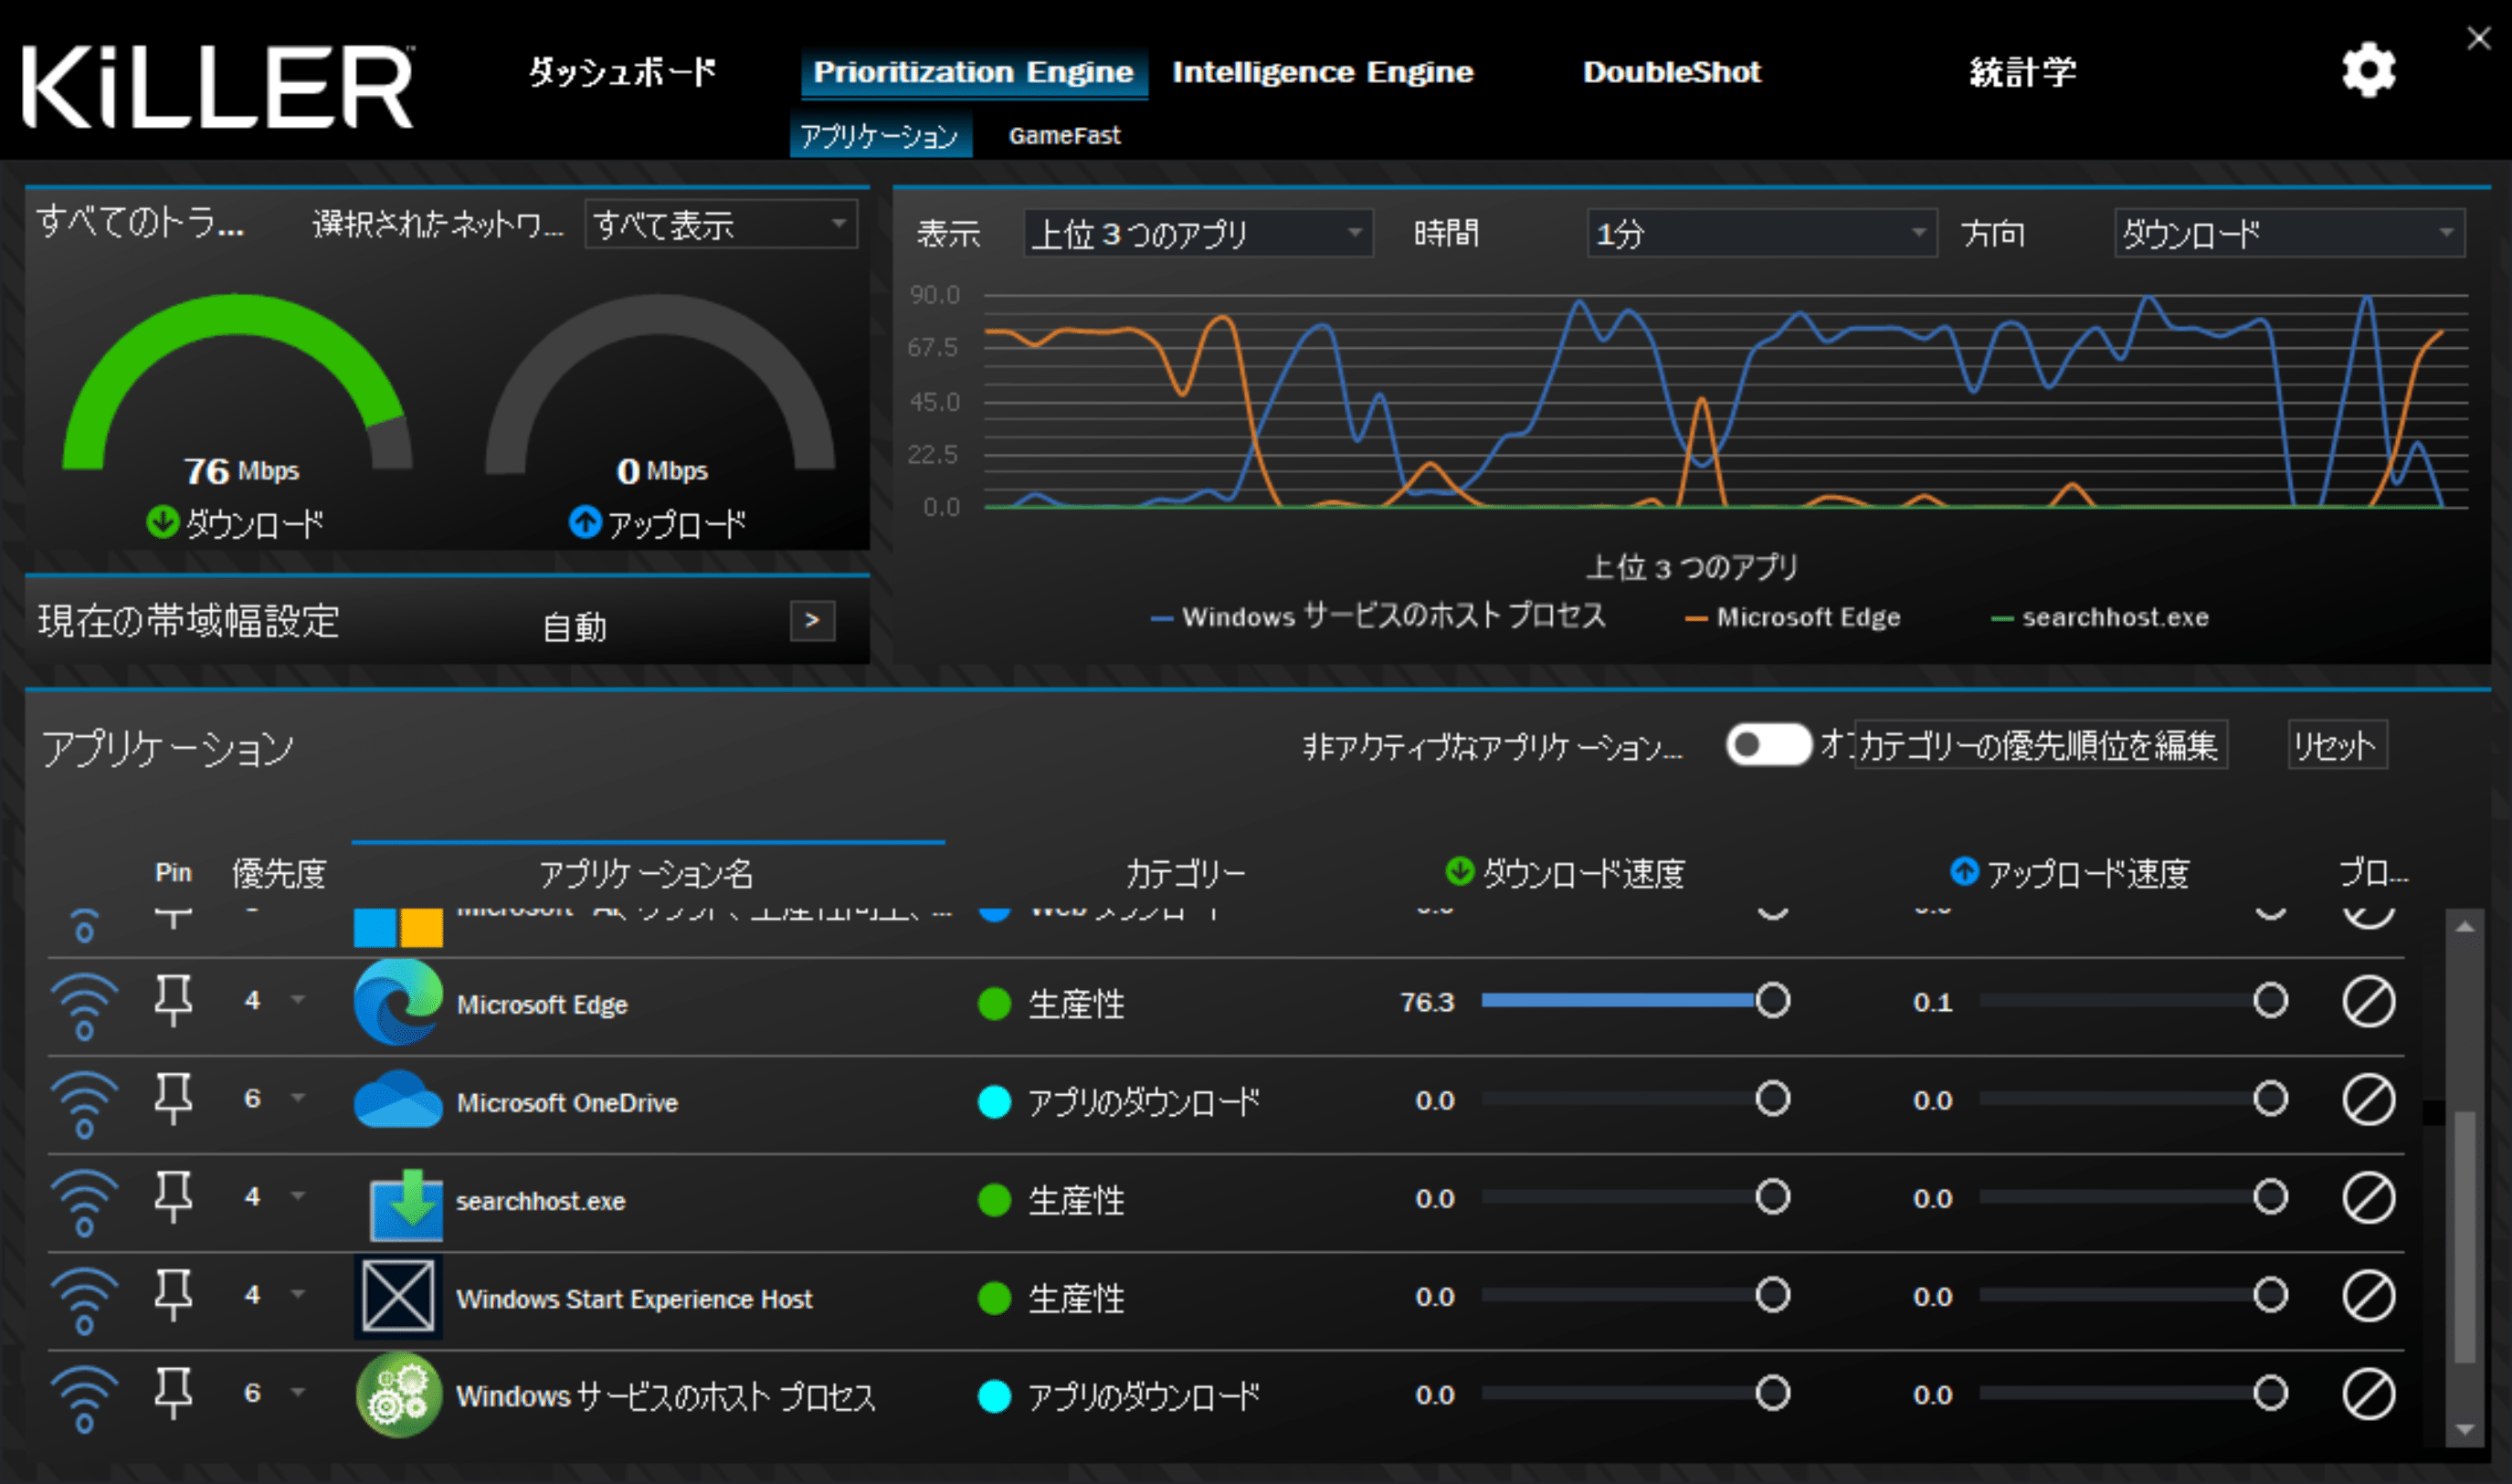Click the blue upload arrow icon under gauge
The width and height of the screenshot is (2512, 1484).
(585, 522)
